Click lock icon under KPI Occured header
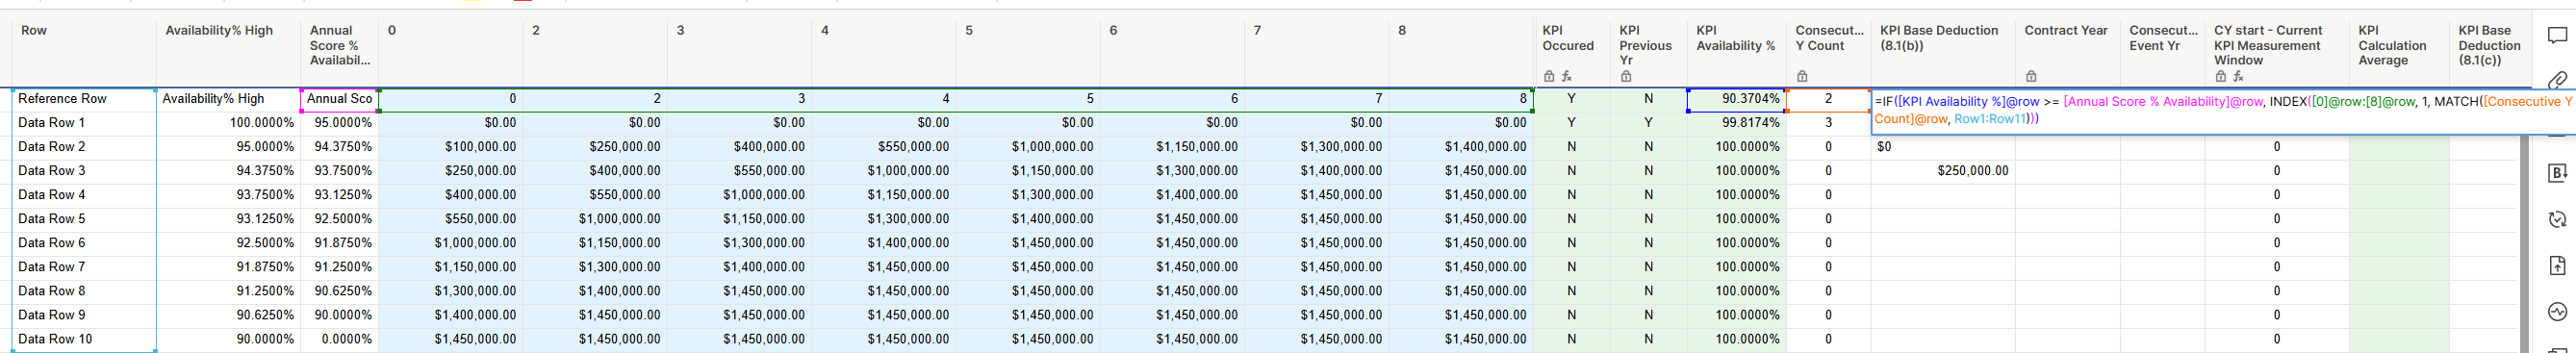 (x=1549, y=76)
